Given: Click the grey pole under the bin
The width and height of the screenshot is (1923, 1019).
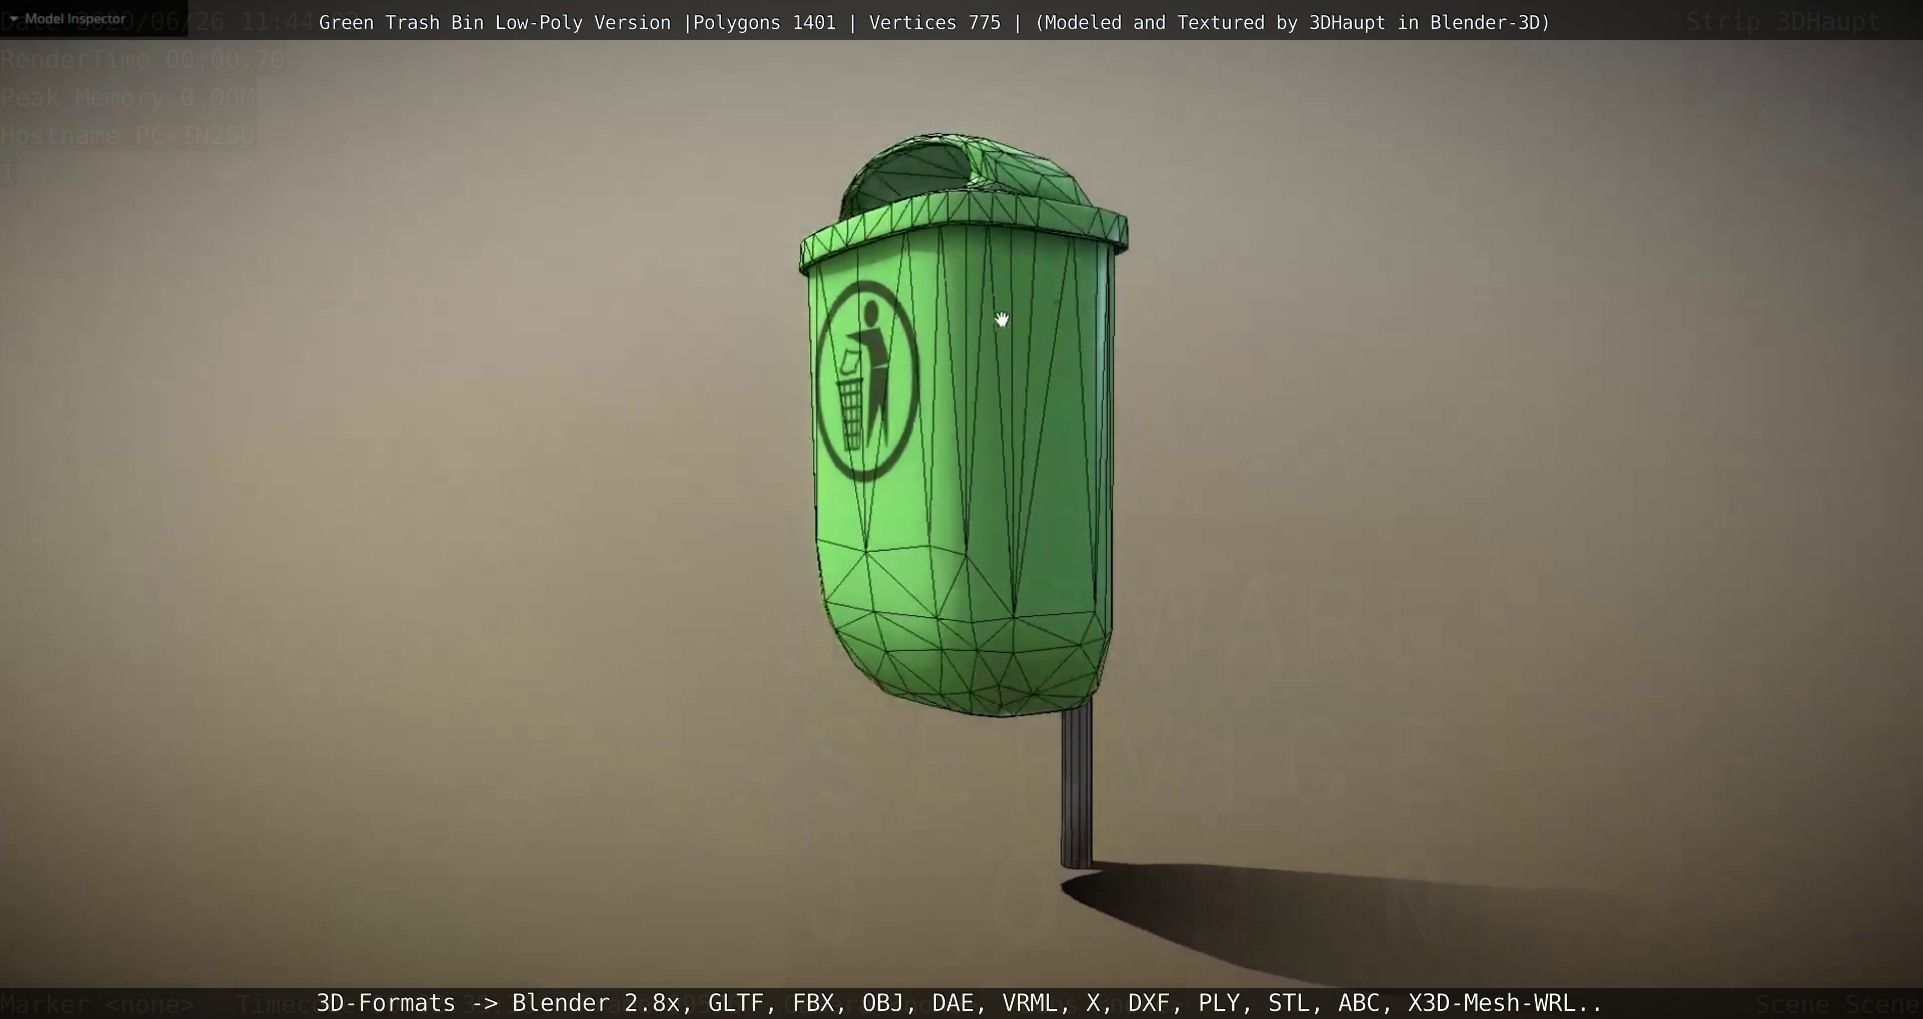Looking at the screenshot, I should click(x=1076, y=783).
